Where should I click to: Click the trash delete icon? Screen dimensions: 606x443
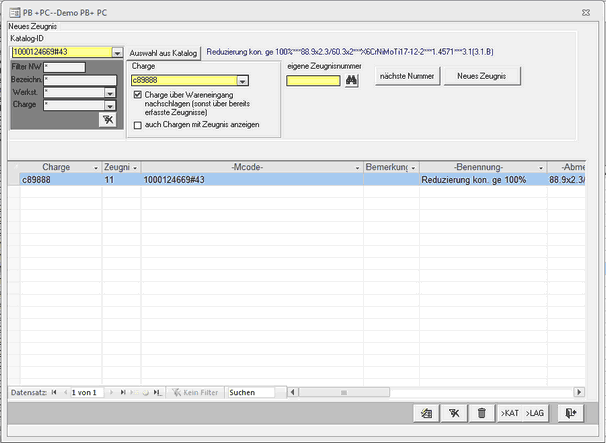pos(481,412)
